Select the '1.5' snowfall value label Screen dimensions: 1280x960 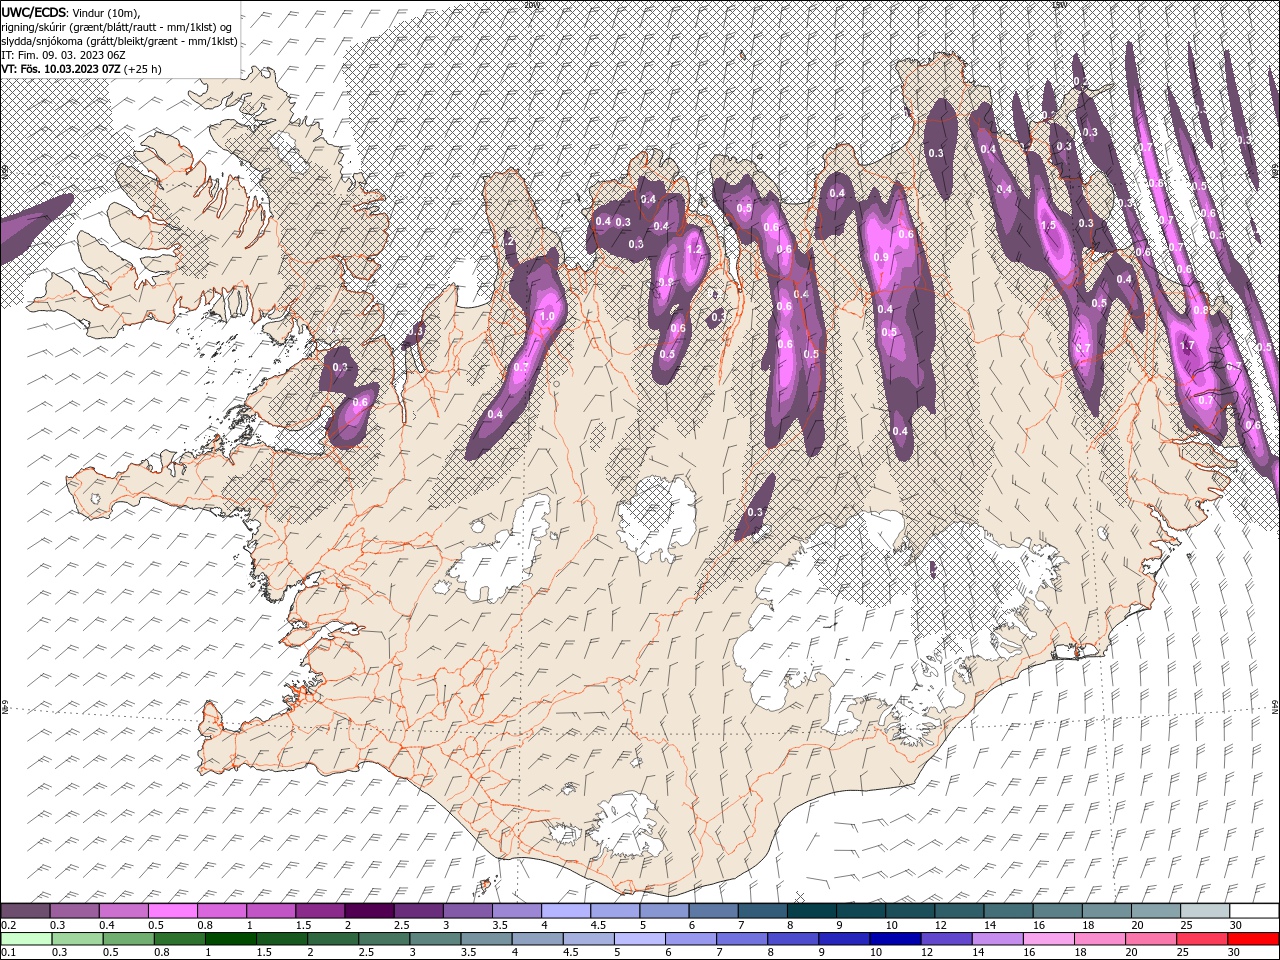point(1049,226)
